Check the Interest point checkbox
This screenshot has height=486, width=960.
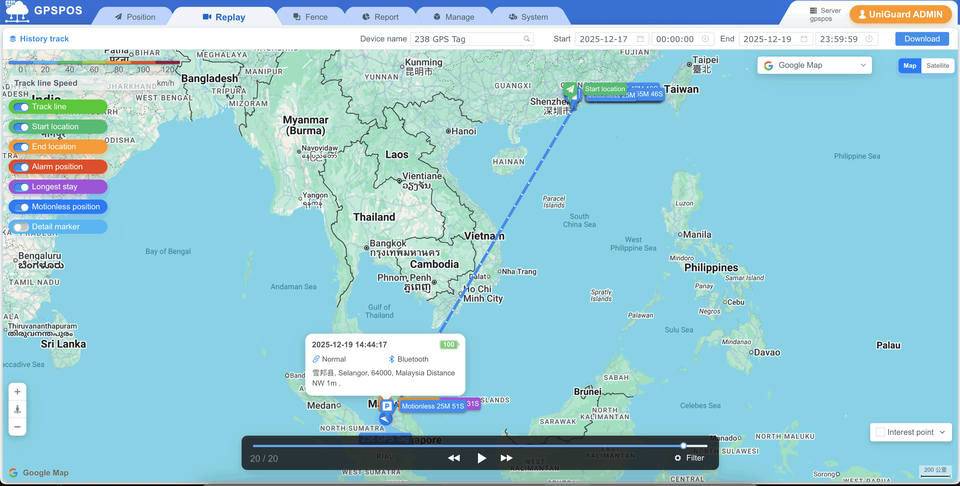click(880, 432)
